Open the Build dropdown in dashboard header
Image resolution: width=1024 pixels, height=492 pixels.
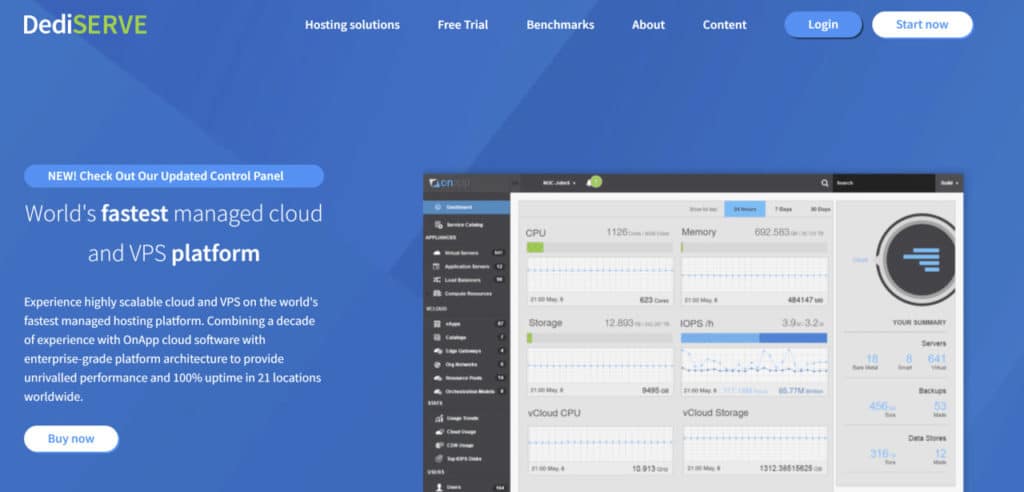coord(948,183)
